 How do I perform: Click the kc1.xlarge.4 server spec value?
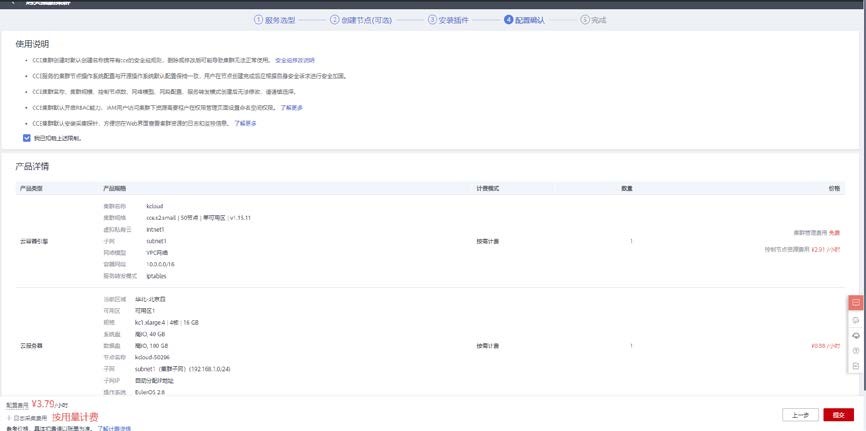167,322
